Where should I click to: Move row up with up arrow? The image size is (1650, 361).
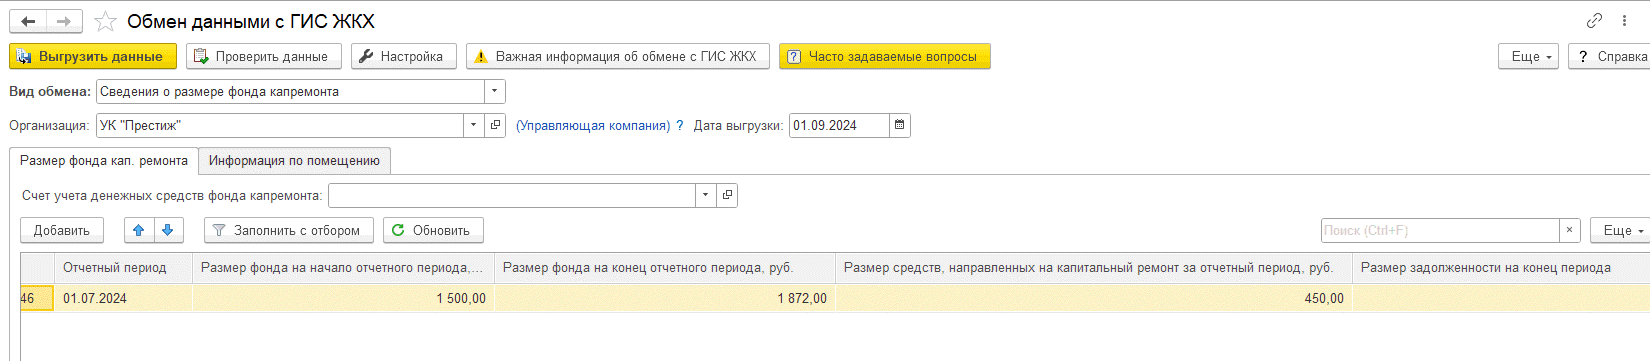tap(139, 230)
